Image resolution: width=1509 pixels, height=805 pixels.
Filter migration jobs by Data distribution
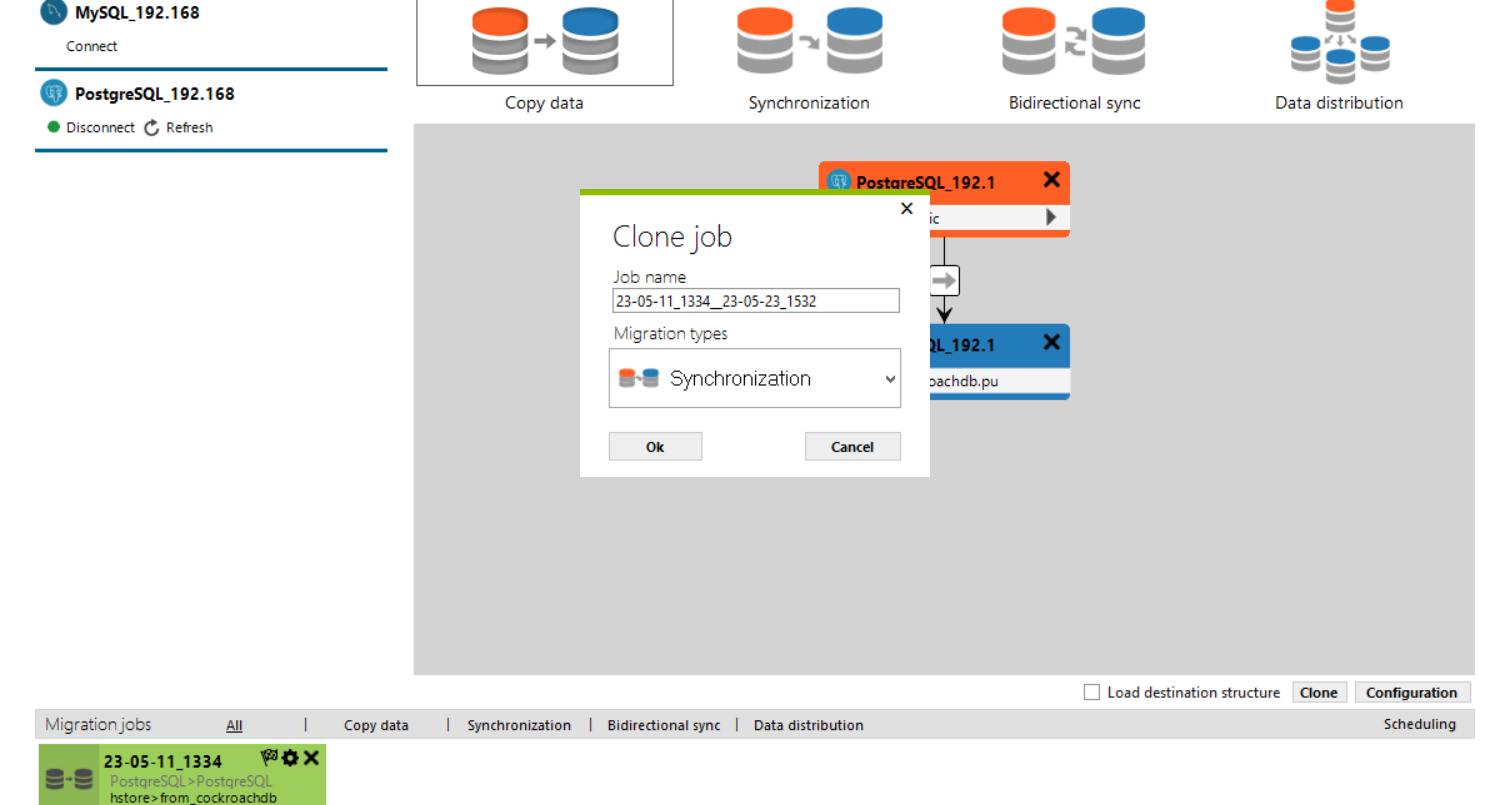point(809,726)
